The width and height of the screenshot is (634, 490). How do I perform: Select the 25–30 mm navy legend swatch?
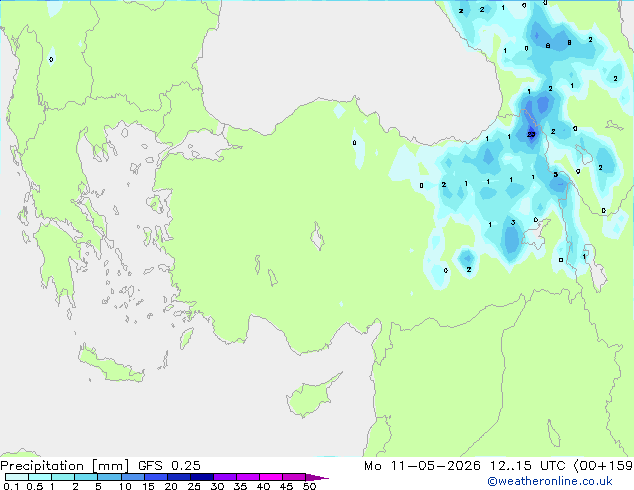coord(201,477)
